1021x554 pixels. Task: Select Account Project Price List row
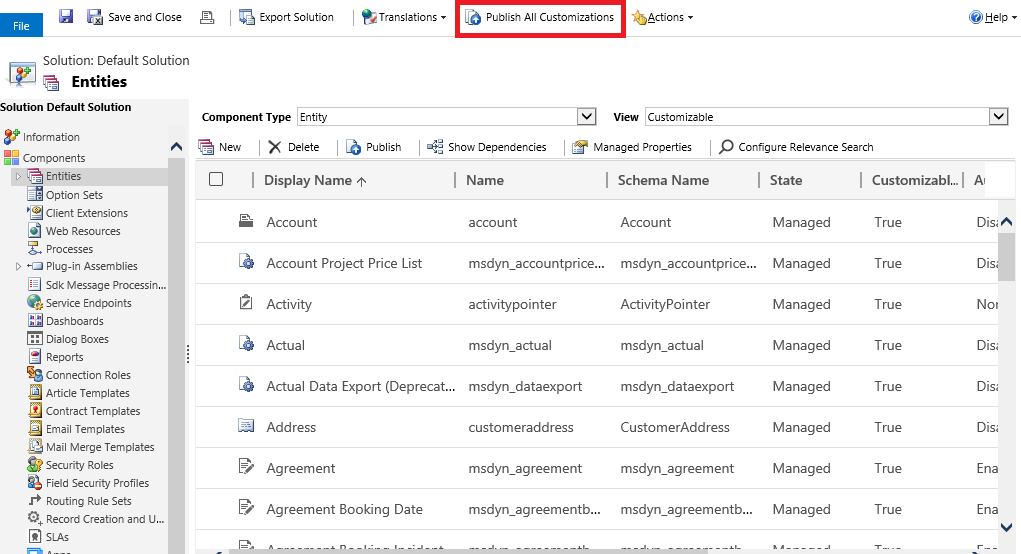pyautogui.click(x=597, y=263)
